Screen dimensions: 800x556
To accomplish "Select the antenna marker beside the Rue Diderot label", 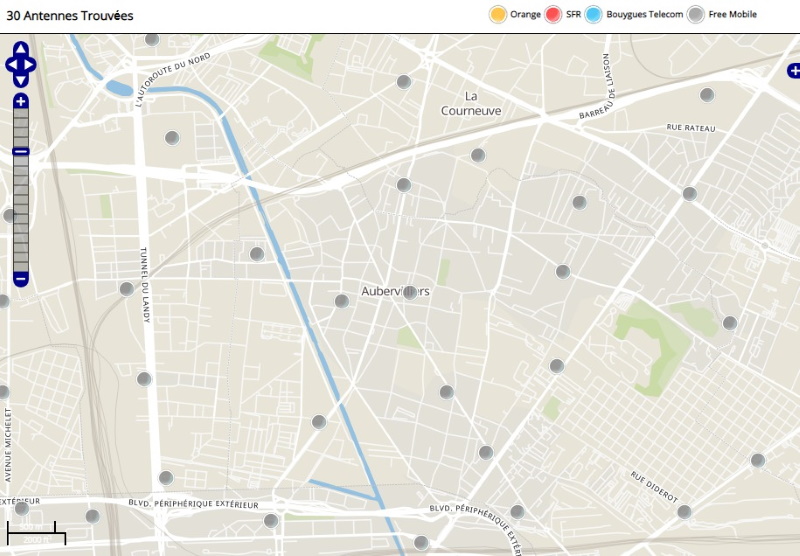I will point(684,512).
